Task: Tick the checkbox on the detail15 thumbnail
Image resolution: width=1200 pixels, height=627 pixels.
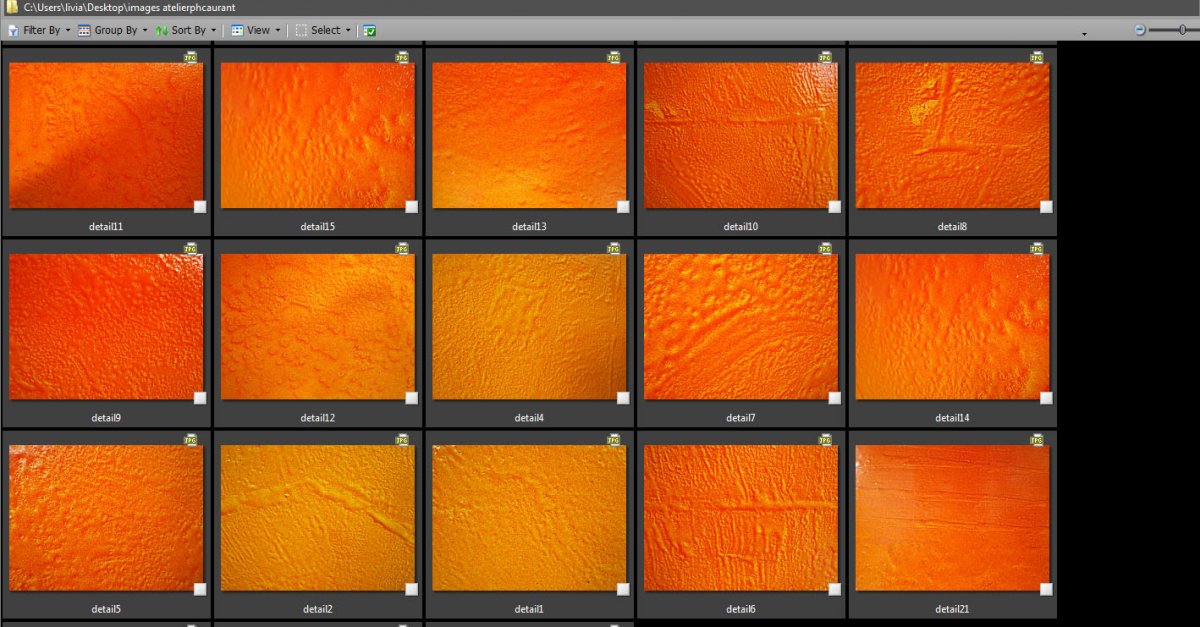Action: 412,207
